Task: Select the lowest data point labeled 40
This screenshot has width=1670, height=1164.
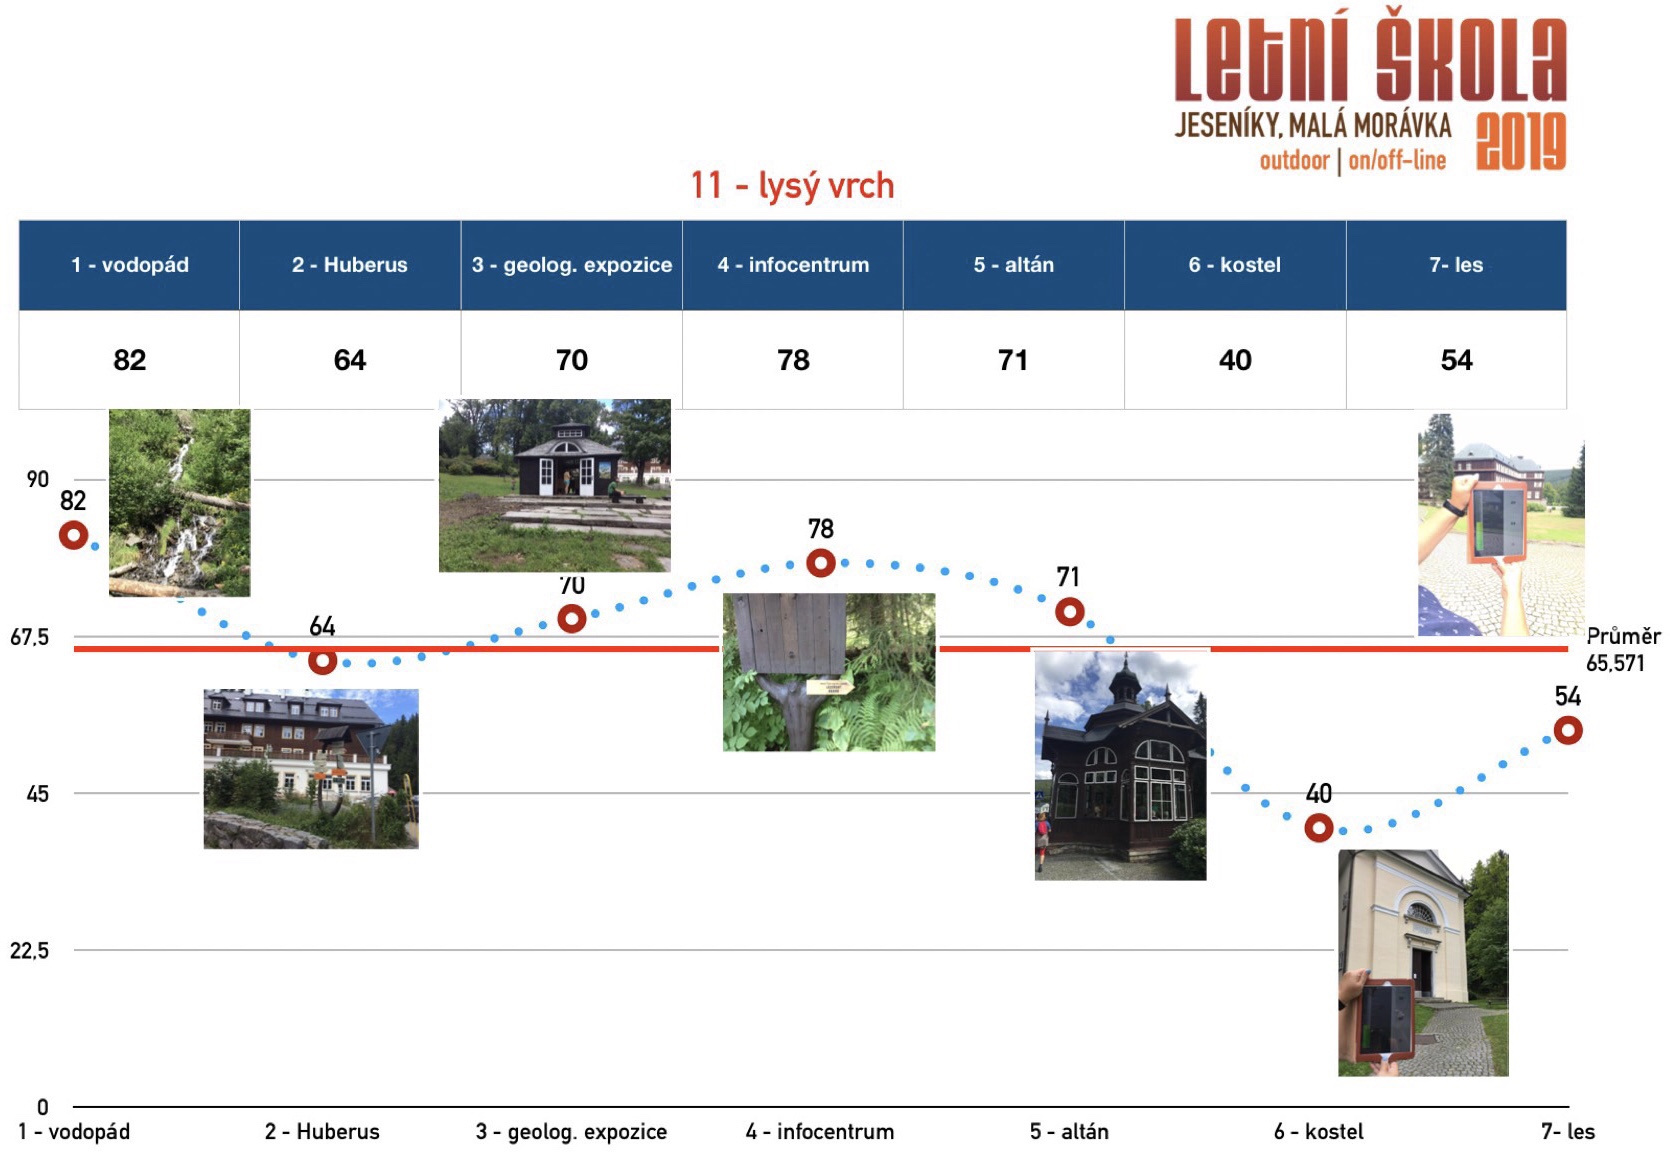Action: (x=1319, y=828)
